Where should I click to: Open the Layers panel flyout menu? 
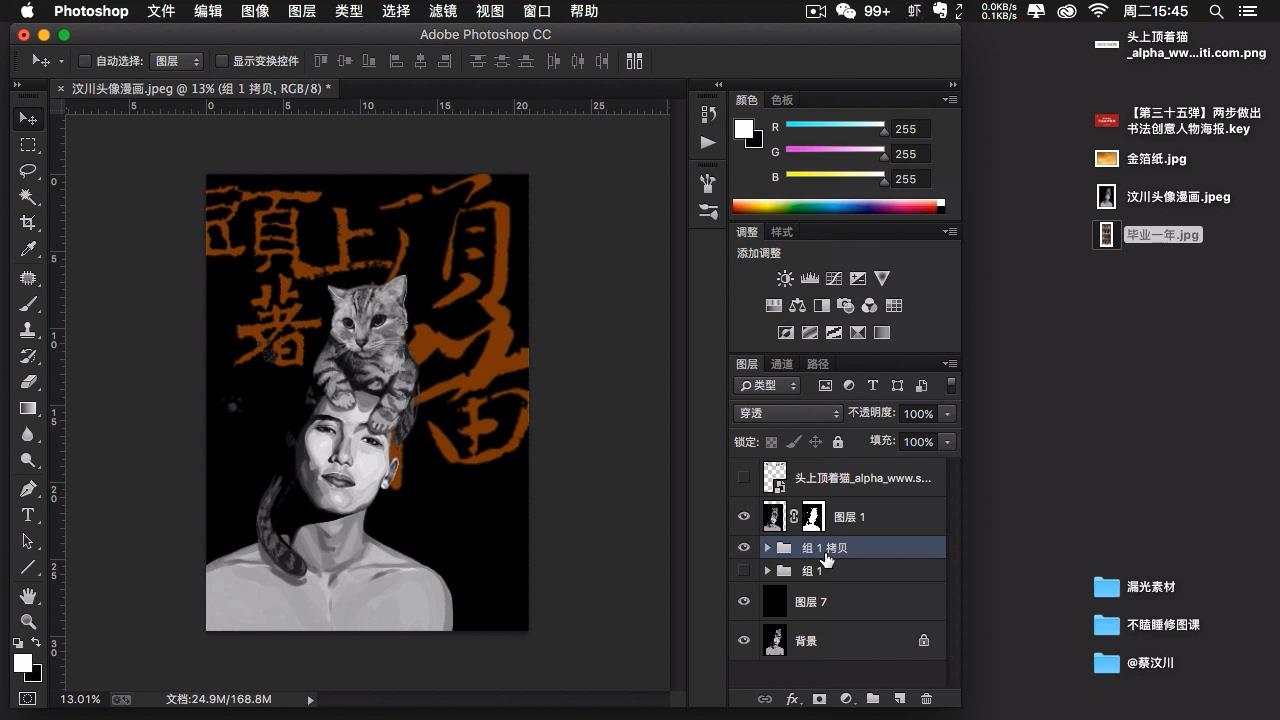[950, 363]
